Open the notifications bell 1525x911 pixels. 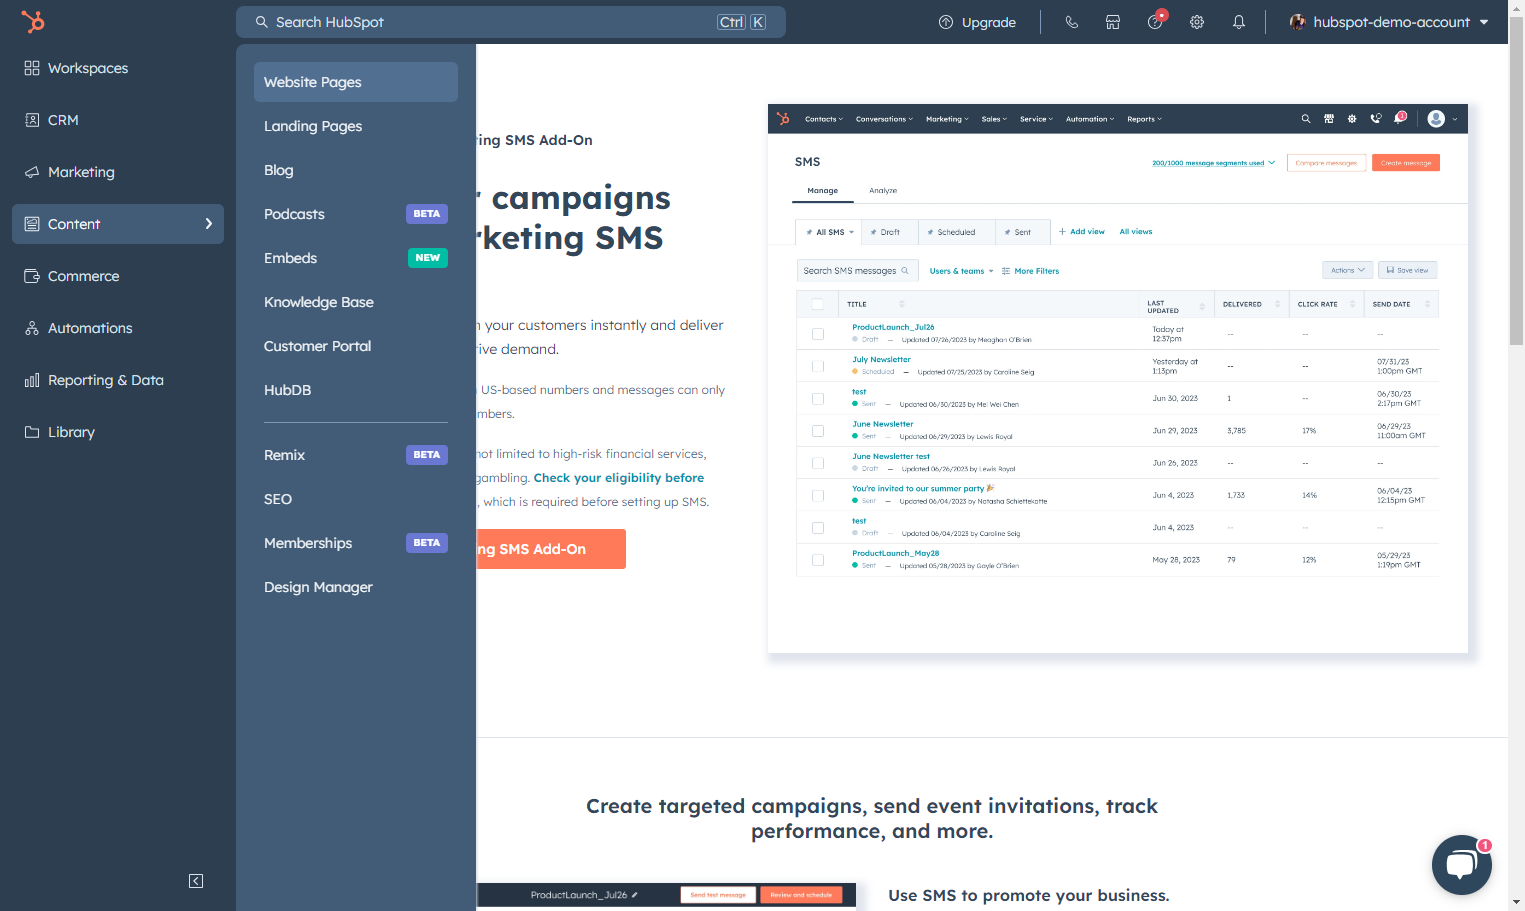point(1239,22)
